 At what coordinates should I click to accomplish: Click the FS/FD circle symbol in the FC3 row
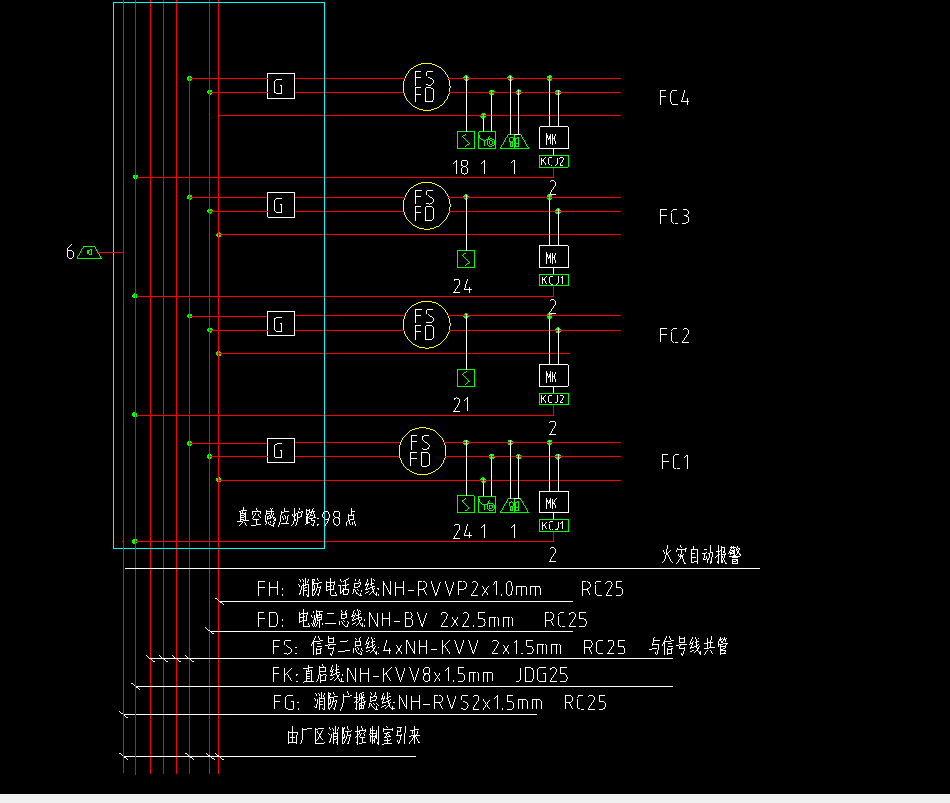point(427,205)
